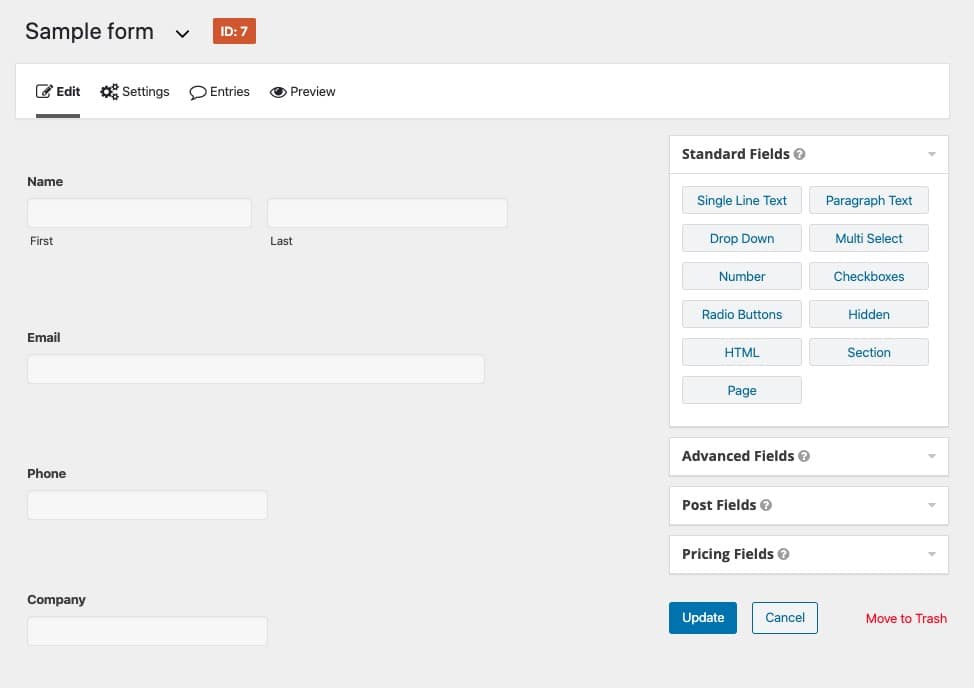Screen dimensions: 974x688
Task: Cancel the form changes
Action: click(x=784, y=618)
